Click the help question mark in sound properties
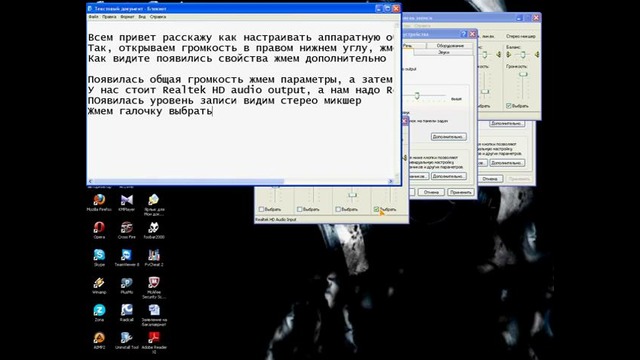640x360 pixels. (x=464, y=34)
